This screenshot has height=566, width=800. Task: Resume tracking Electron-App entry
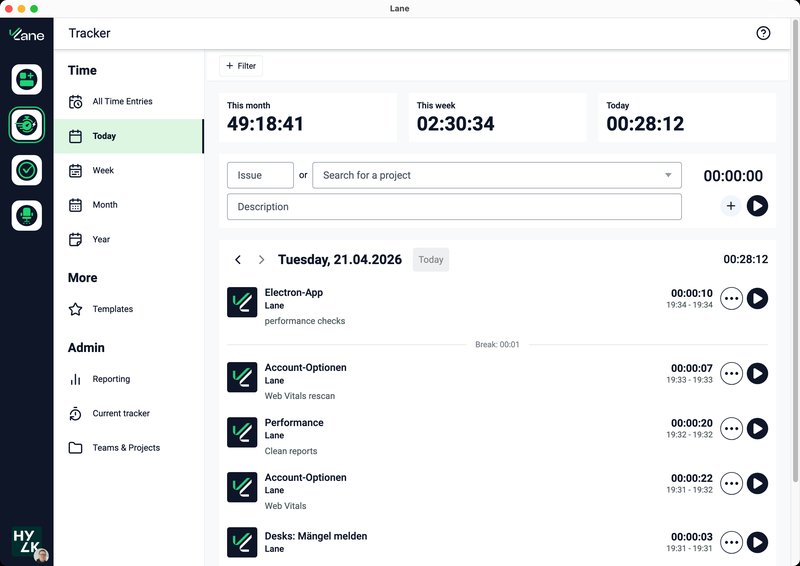[757, 299]
